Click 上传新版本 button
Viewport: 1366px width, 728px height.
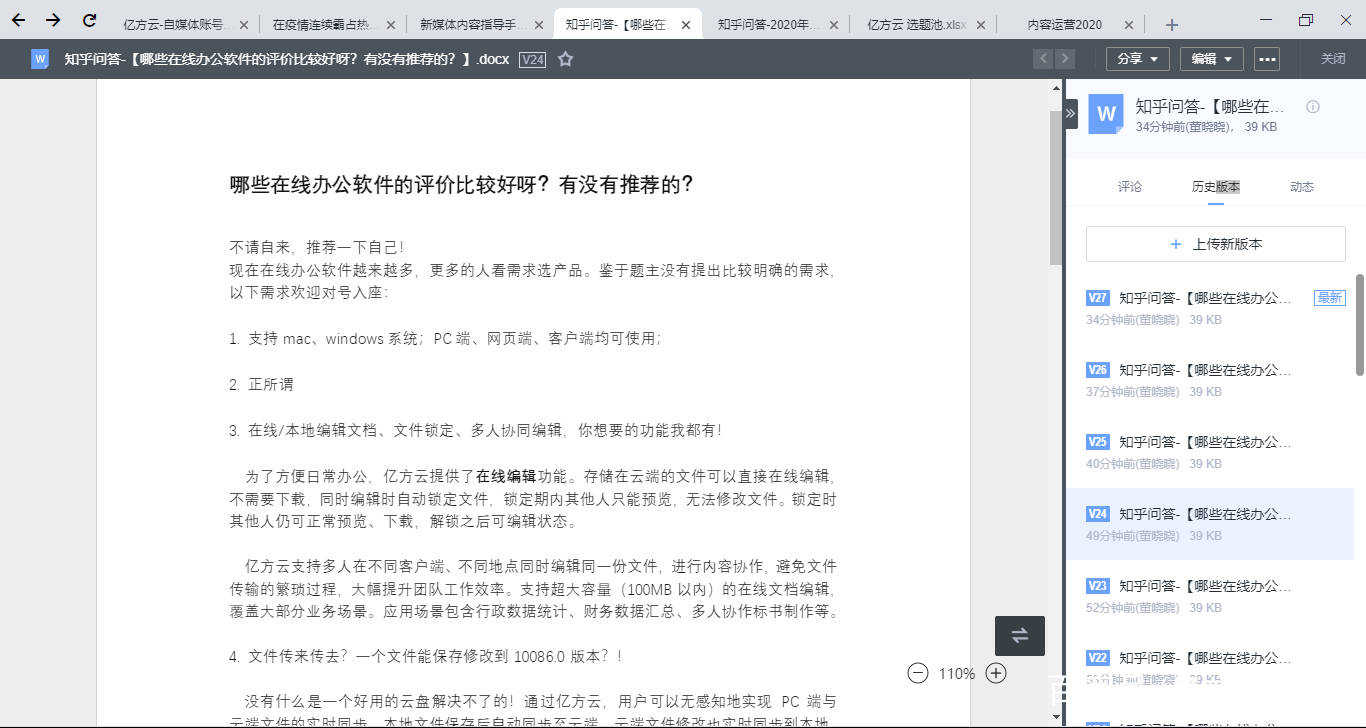pos(1216,244)
